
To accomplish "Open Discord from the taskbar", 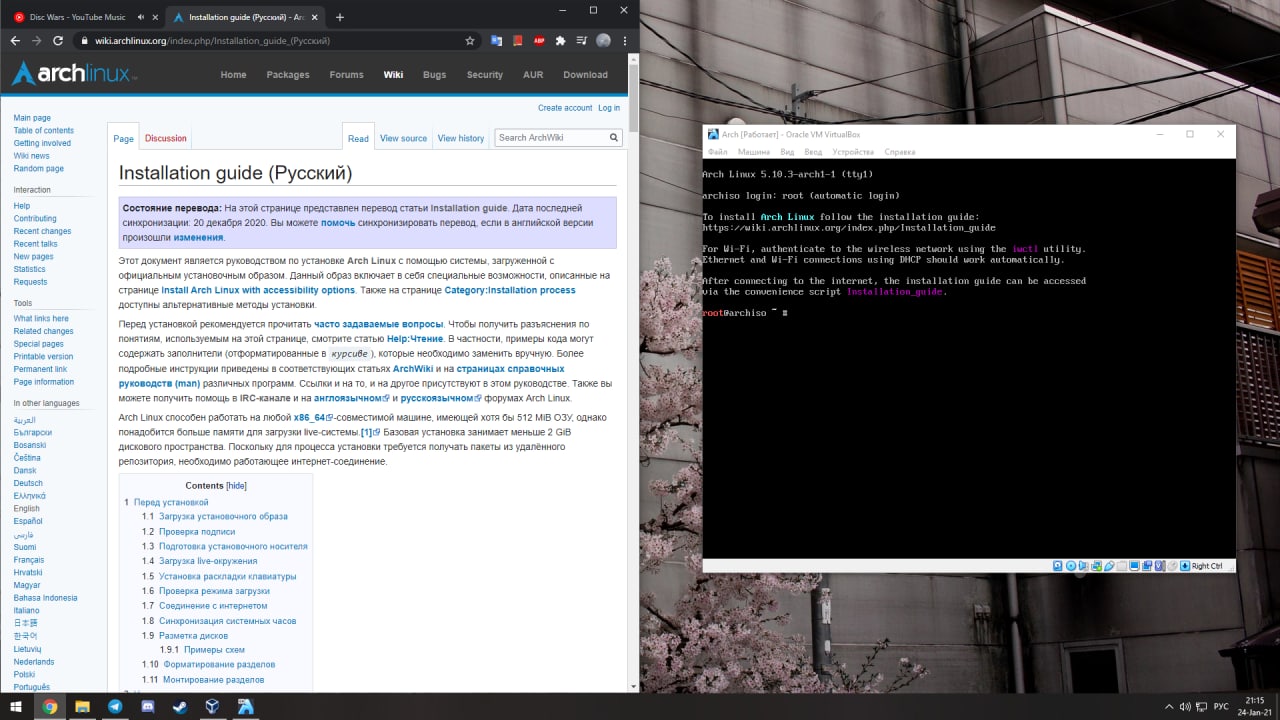I will coord(147,706).
